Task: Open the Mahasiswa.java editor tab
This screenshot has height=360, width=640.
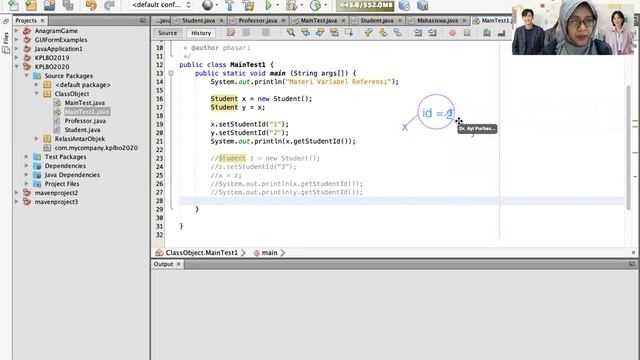Action: click(437, 20)
